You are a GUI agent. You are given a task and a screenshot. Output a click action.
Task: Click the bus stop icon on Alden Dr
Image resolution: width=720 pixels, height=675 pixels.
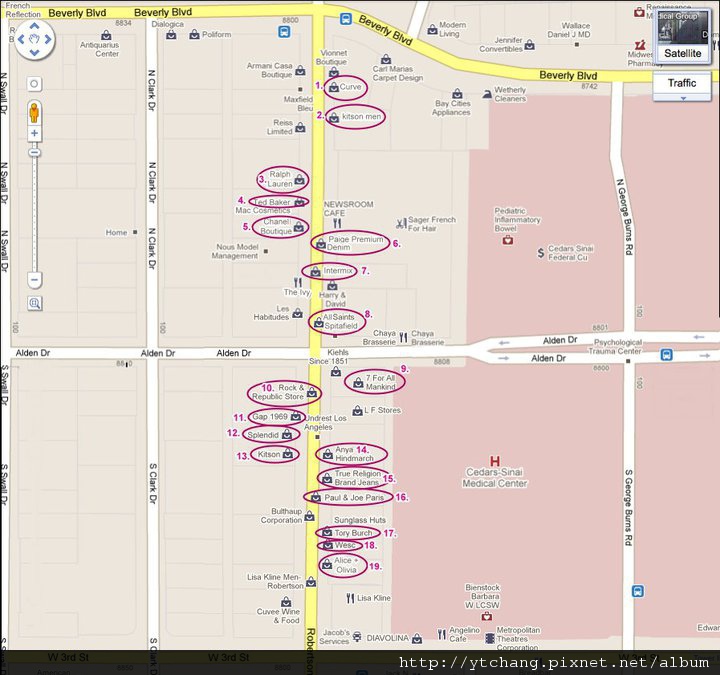point(666,354)
